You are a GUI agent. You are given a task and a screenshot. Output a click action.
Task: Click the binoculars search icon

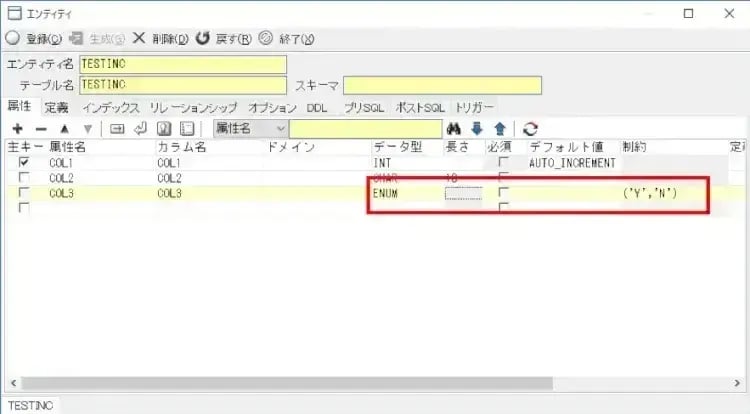click(x=453, y=129)
